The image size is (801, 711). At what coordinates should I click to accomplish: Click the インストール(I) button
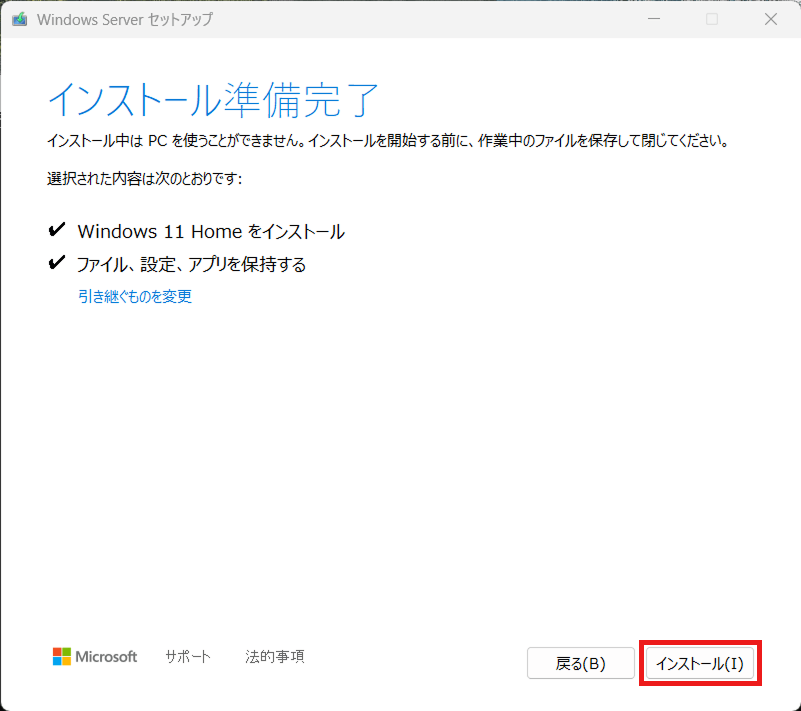click(x=700, y=663)
